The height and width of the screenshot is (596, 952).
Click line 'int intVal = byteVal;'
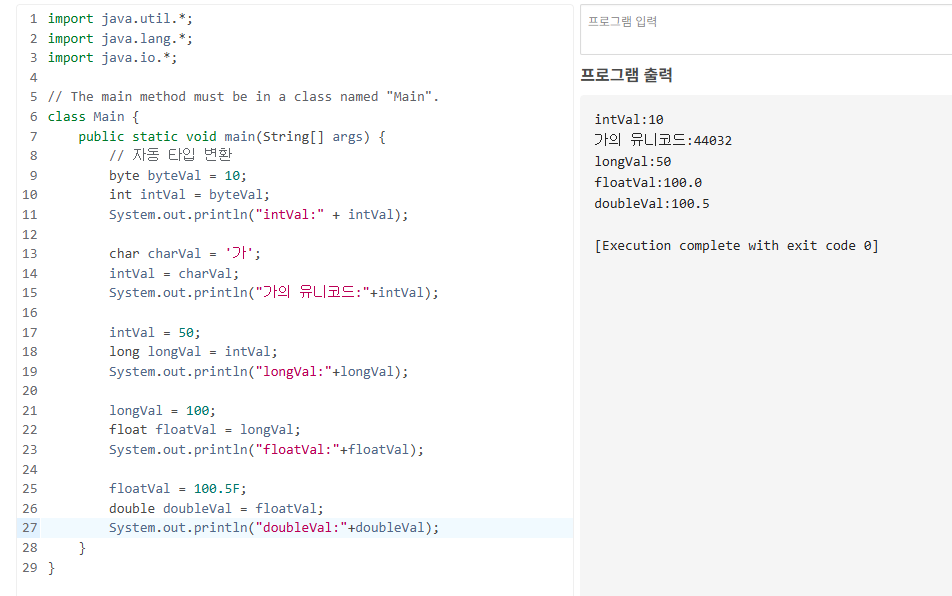189,195
